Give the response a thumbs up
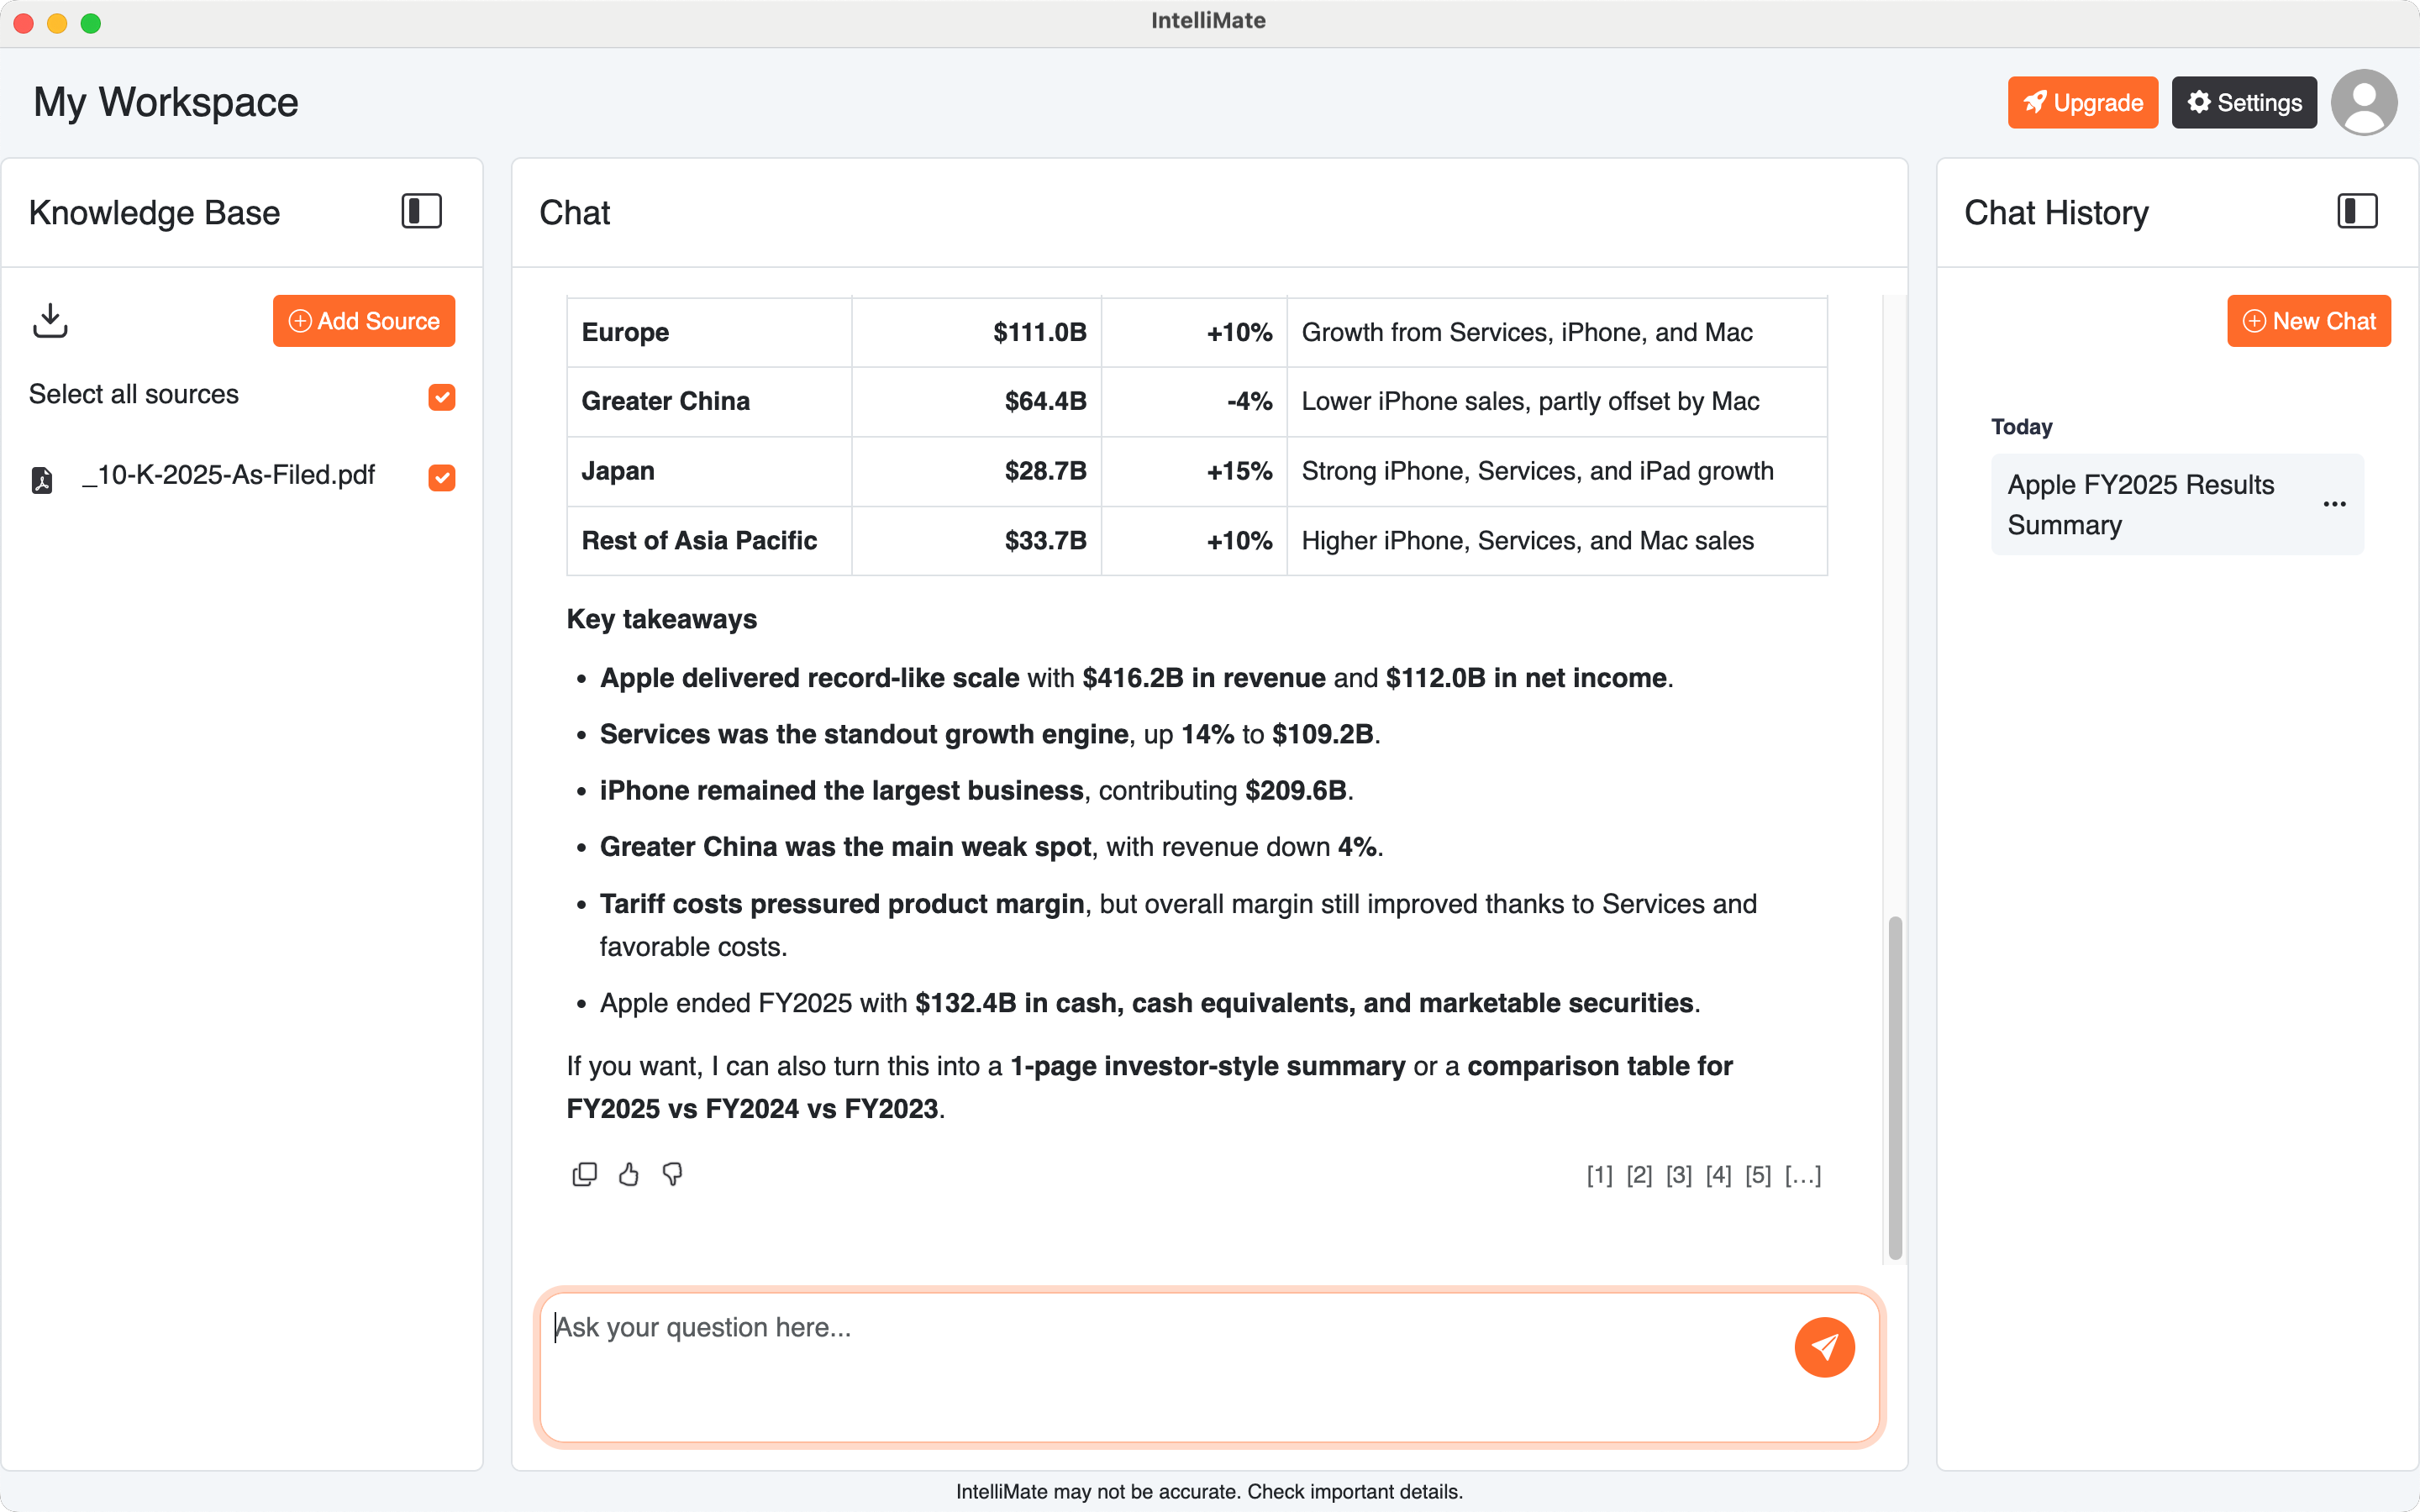Viewport: 2420px width, 1512px height. [629, 1174]
